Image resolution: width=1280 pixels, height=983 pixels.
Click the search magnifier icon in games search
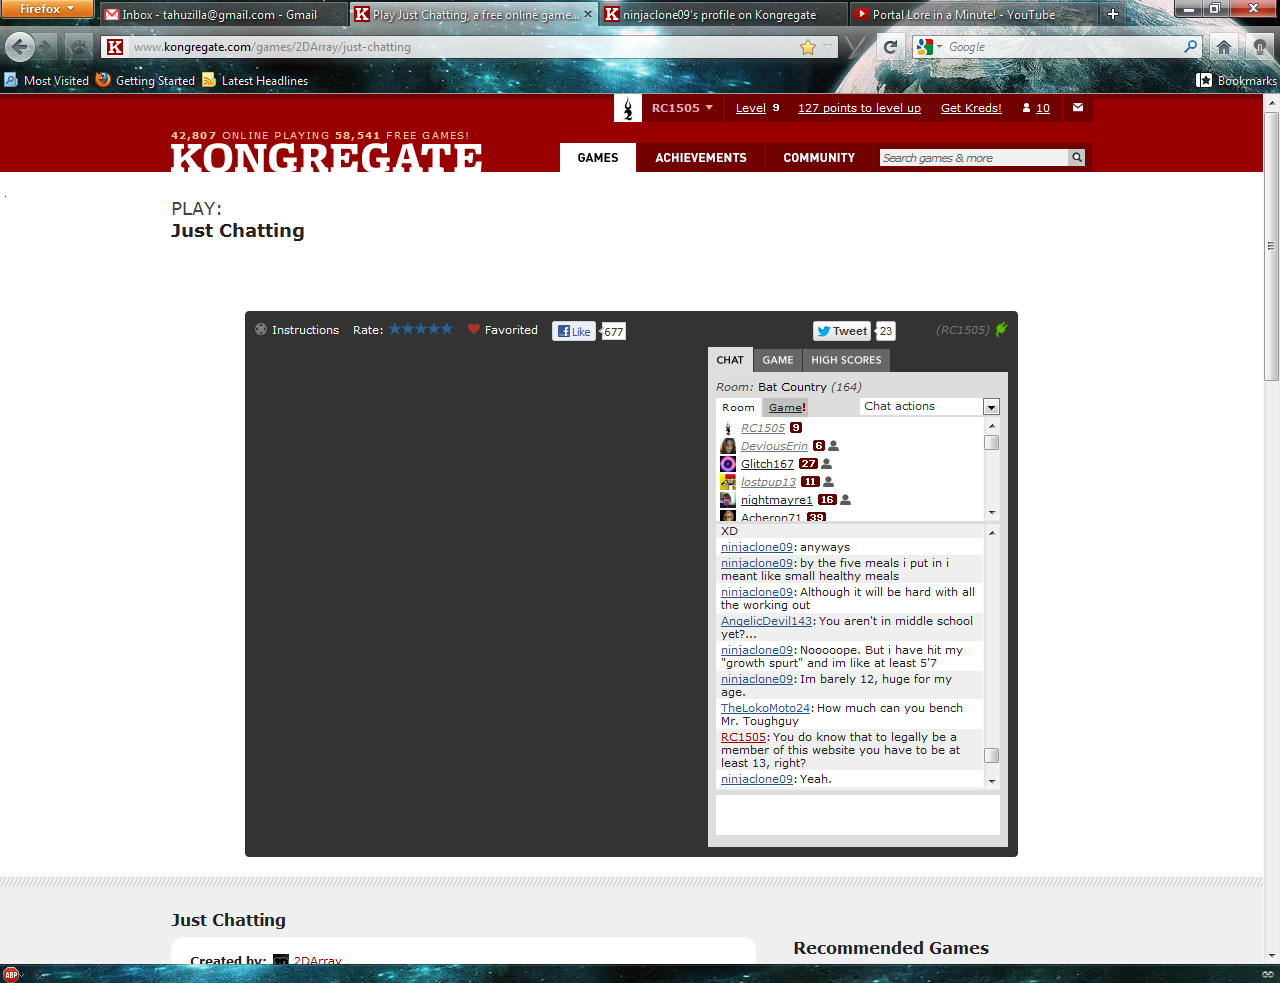coord(1076,157)
